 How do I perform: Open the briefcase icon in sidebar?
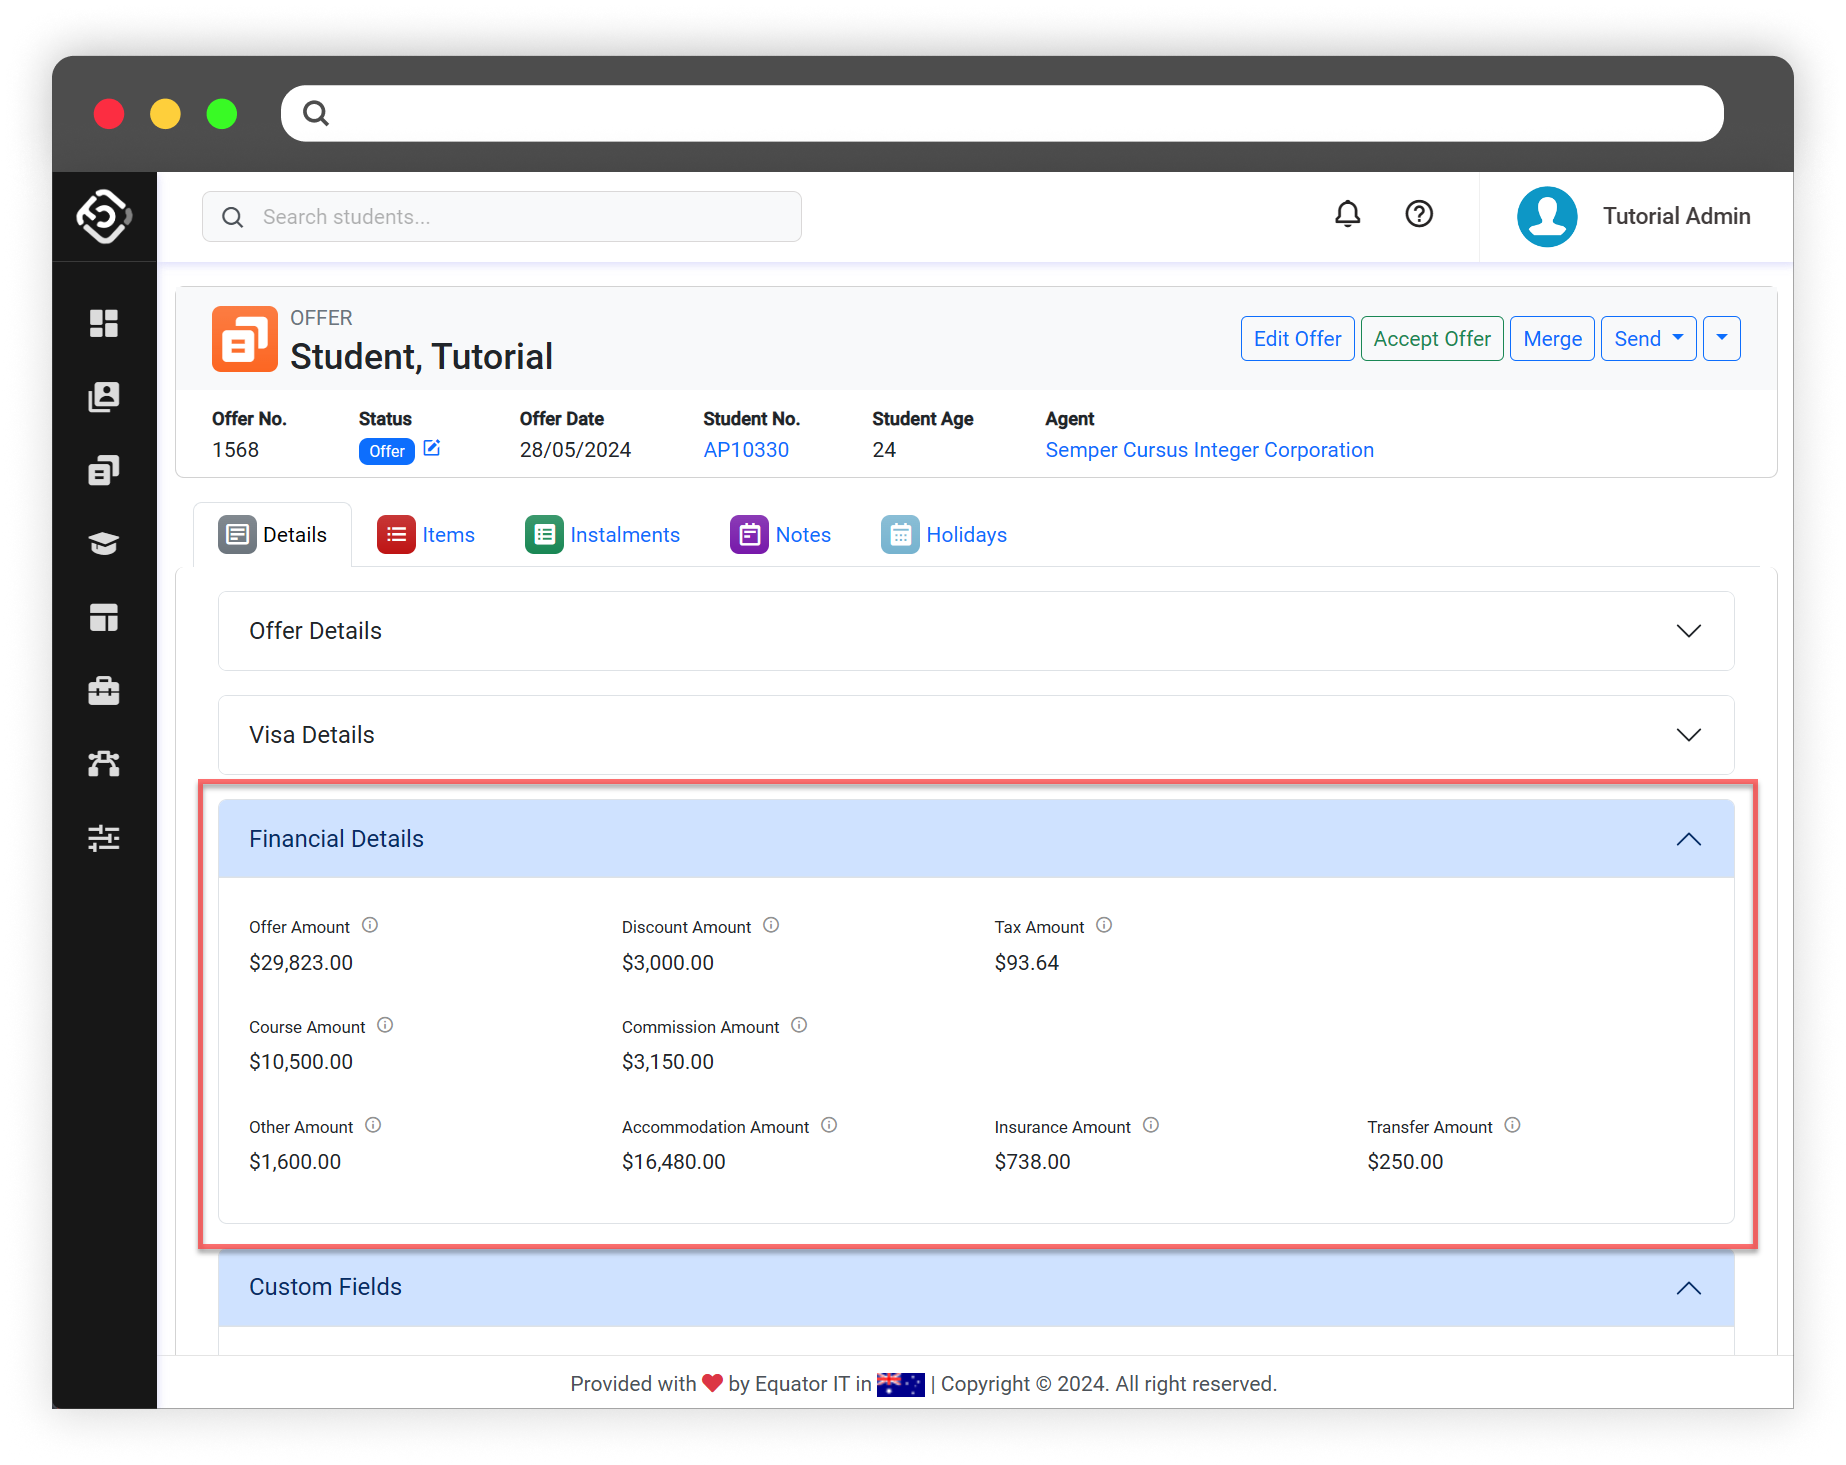pos(104,691)
